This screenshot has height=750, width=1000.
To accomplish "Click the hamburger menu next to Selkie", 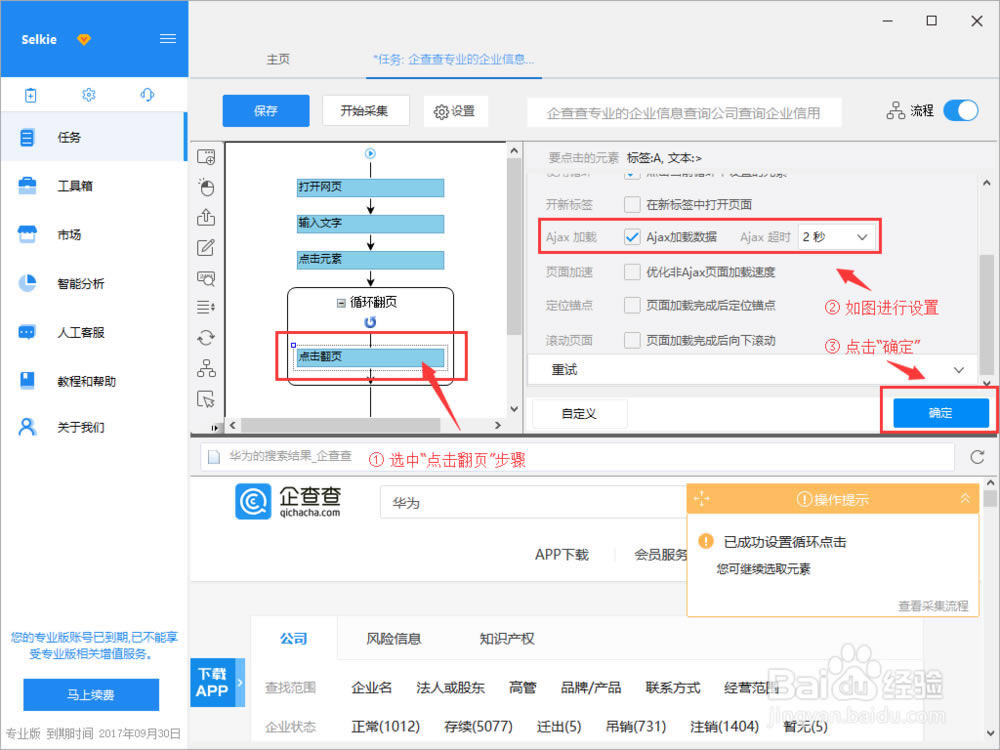I will [167, 39].
